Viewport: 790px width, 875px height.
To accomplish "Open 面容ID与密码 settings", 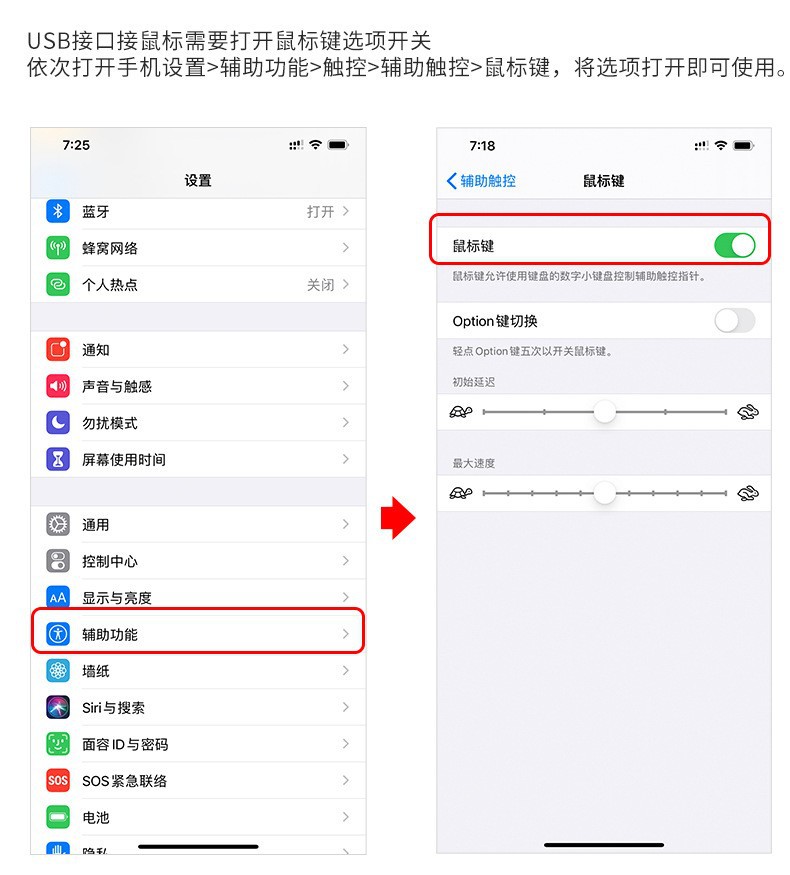I will click(198, 744).
